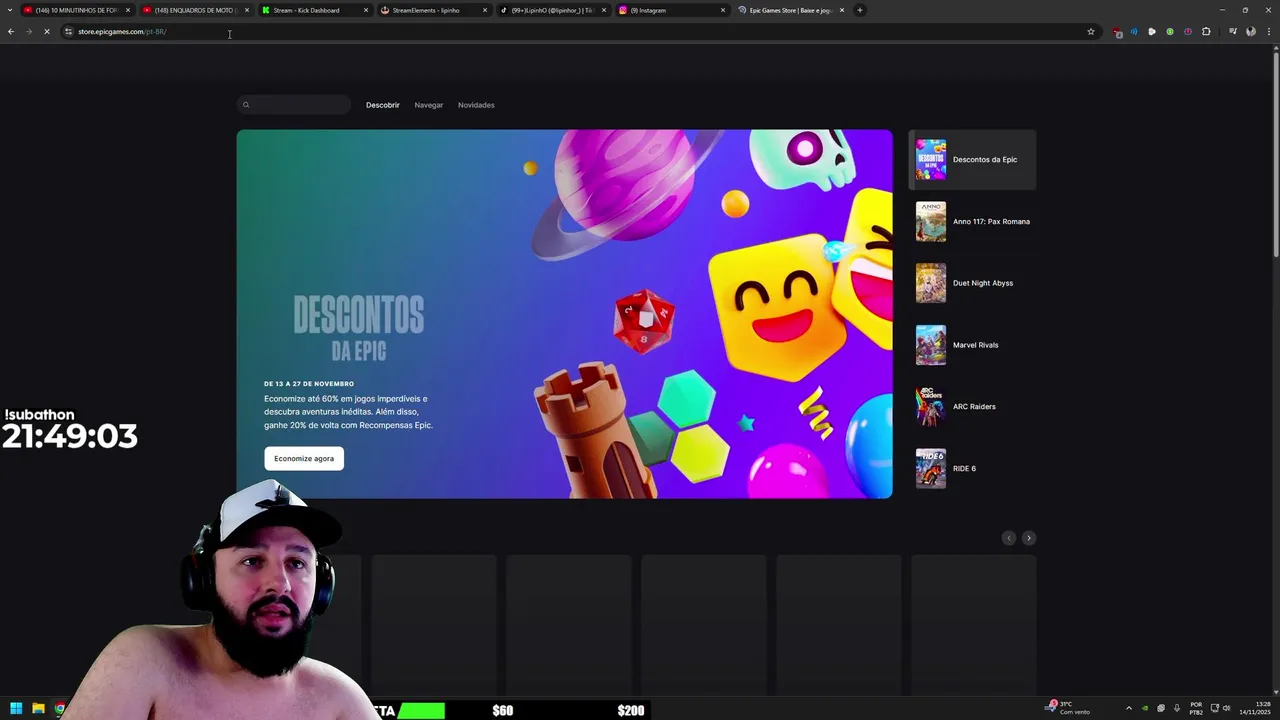
Task: Click the Economize agora button
Action: point(304,458)
